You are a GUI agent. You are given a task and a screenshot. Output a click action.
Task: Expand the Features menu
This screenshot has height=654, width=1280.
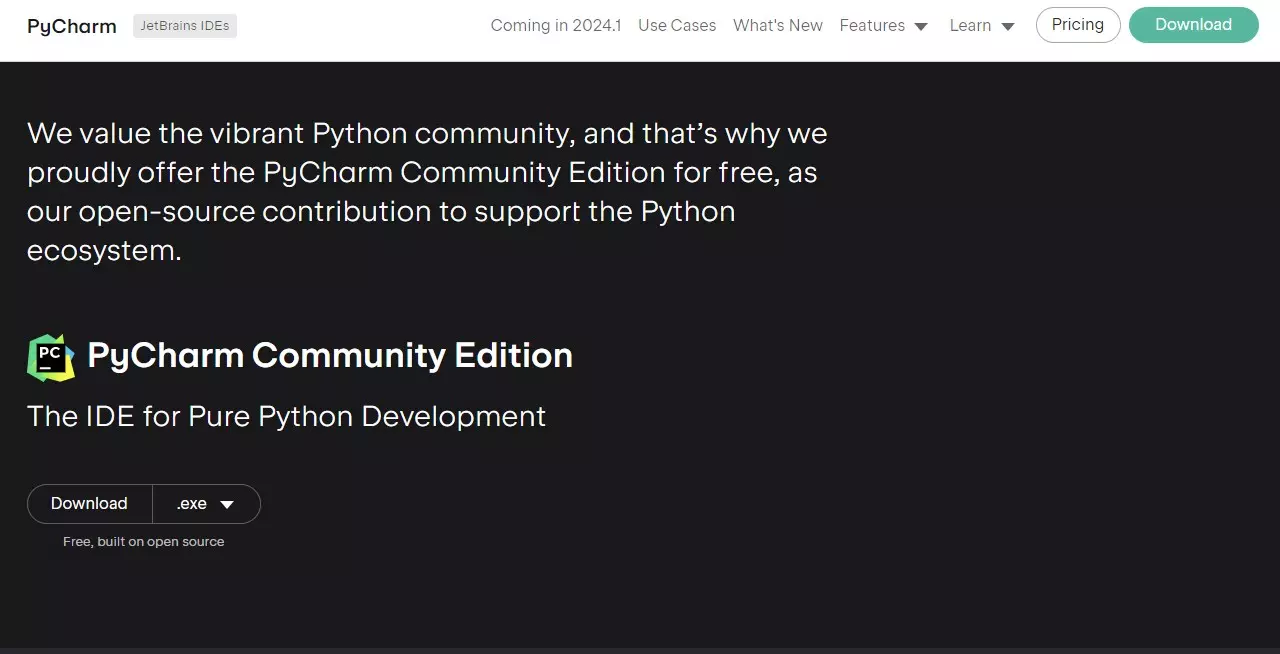[884, 26]
